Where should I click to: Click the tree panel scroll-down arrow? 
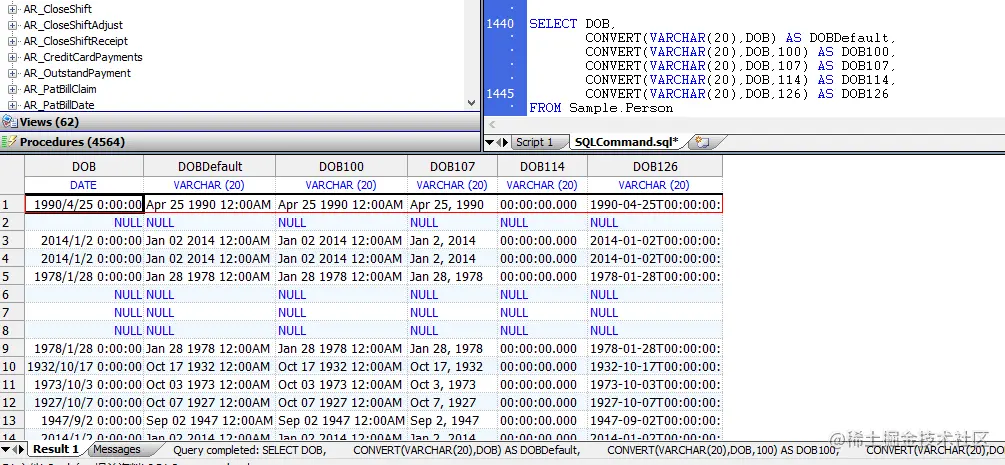point(472,103)
